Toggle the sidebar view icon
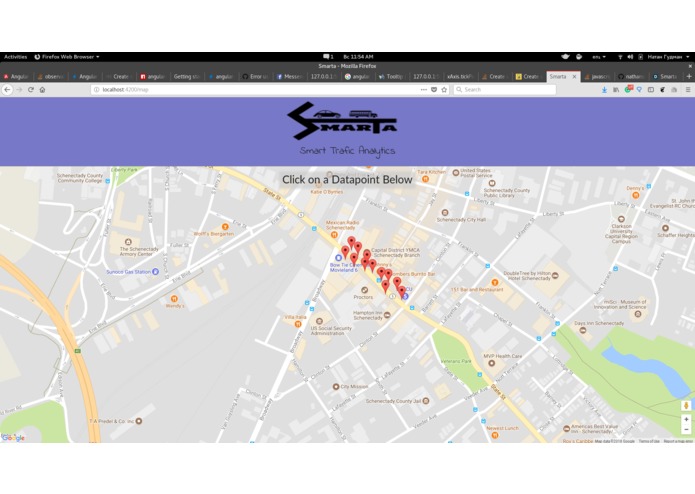 (651, 89)
